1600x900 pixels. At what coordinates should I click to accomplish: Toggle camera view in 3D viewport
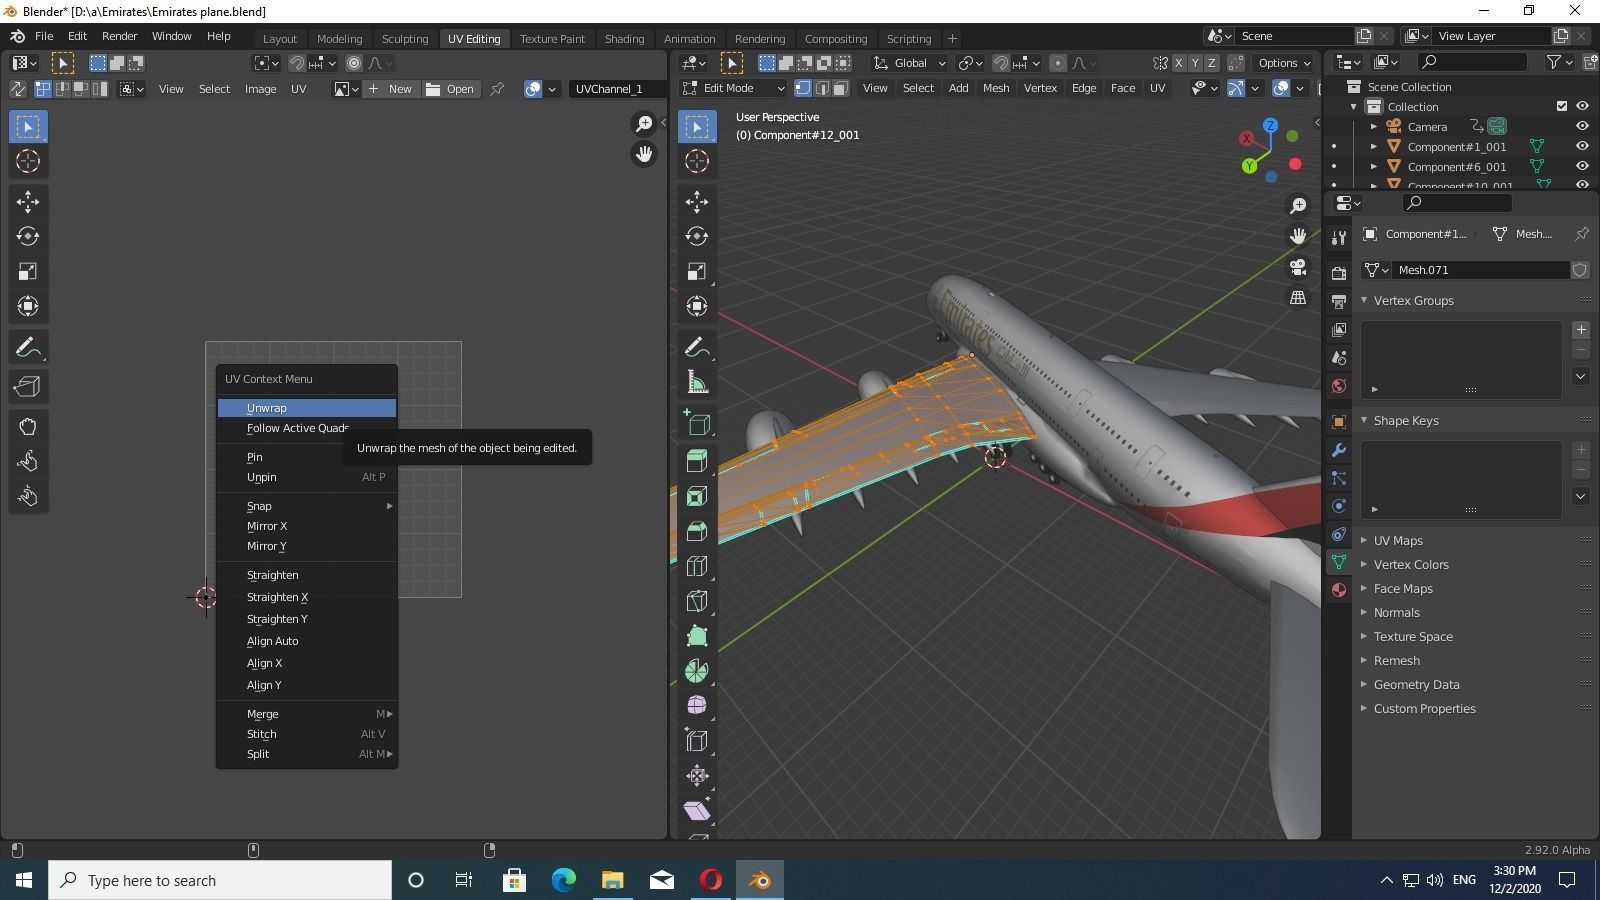(1298, 267)
